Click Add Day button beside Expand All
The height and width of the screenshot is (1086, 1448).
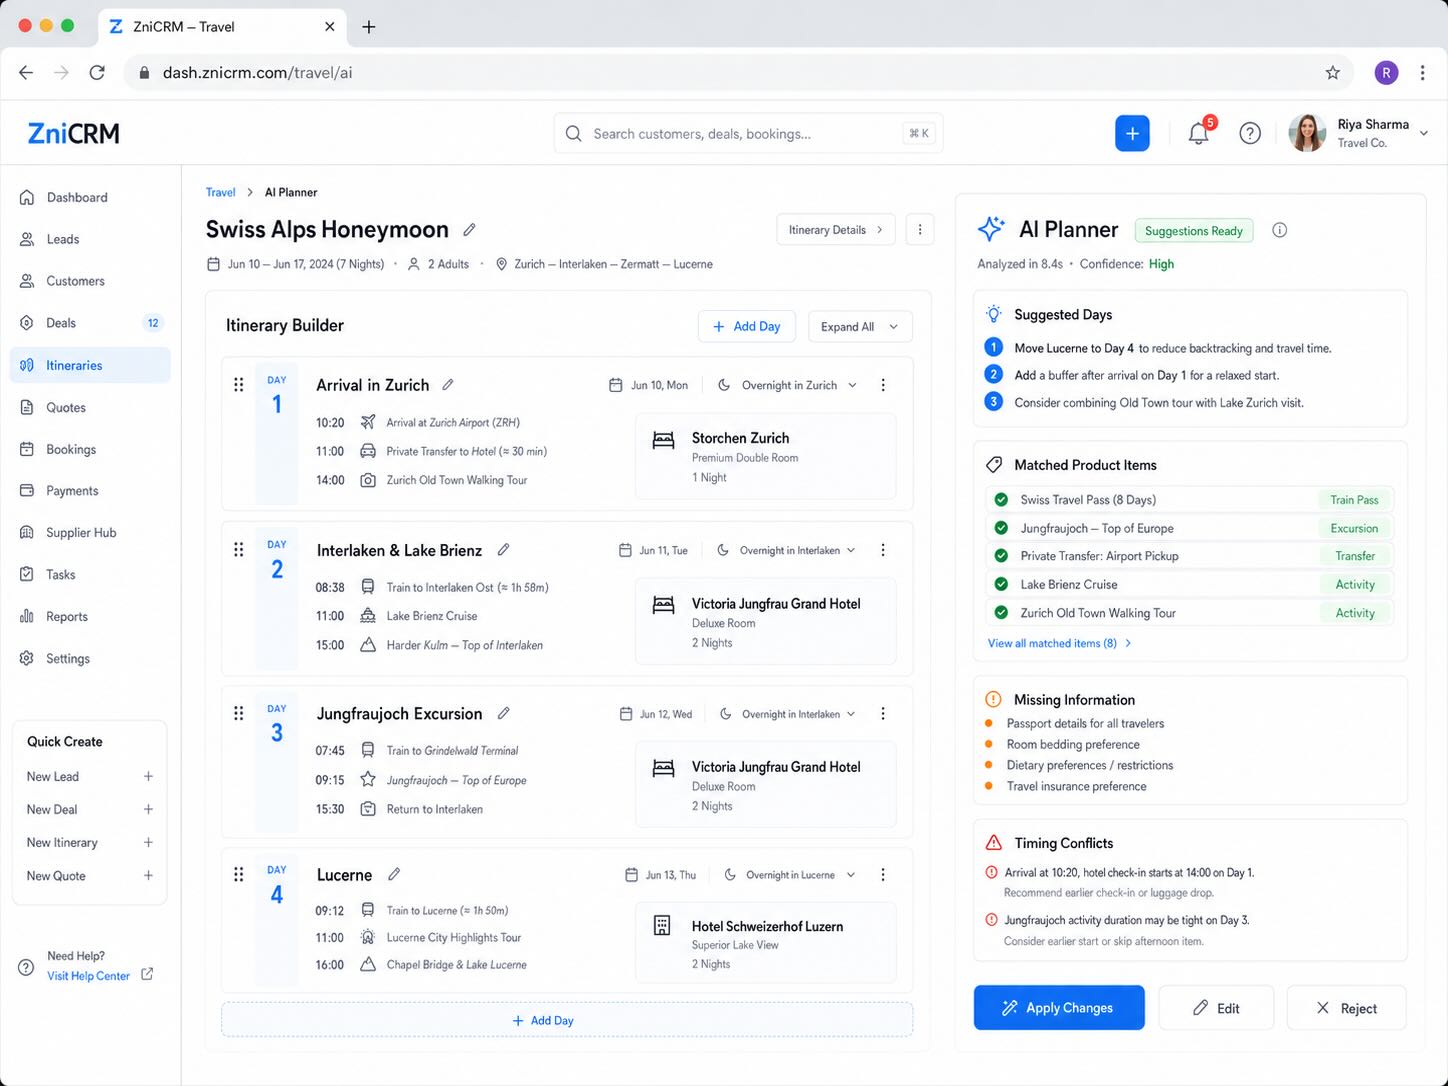click(746, 327)
